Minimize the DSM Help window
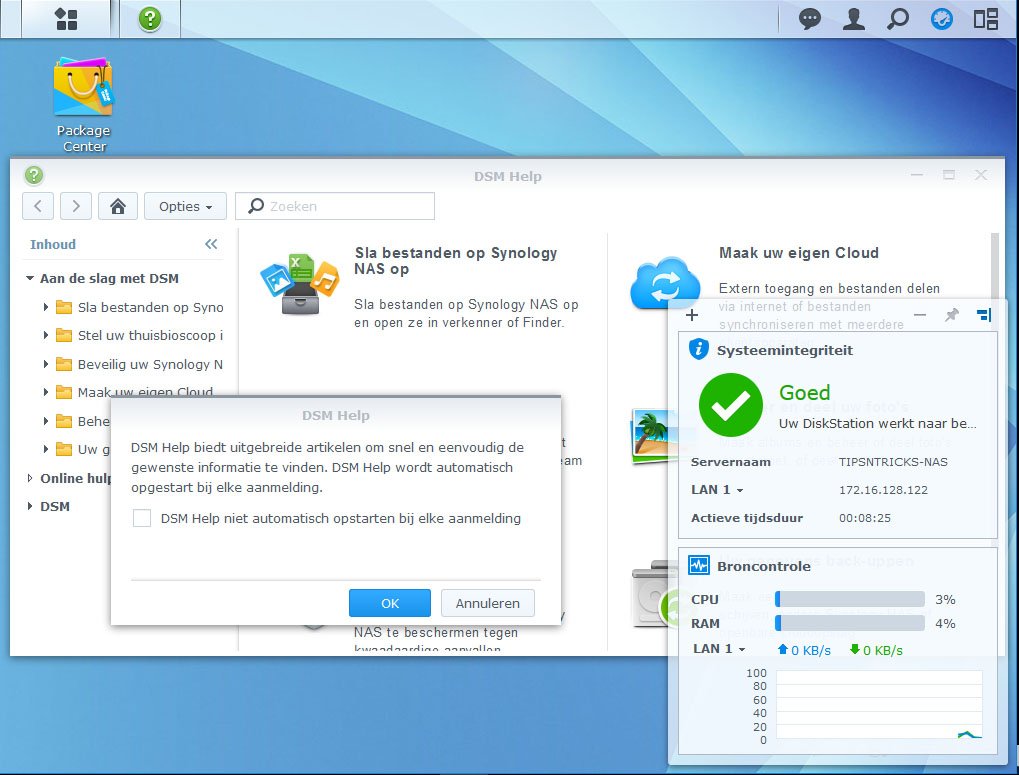Image resolution: width=1019 pixels, height=775 pixels. [x=917, y=175]
